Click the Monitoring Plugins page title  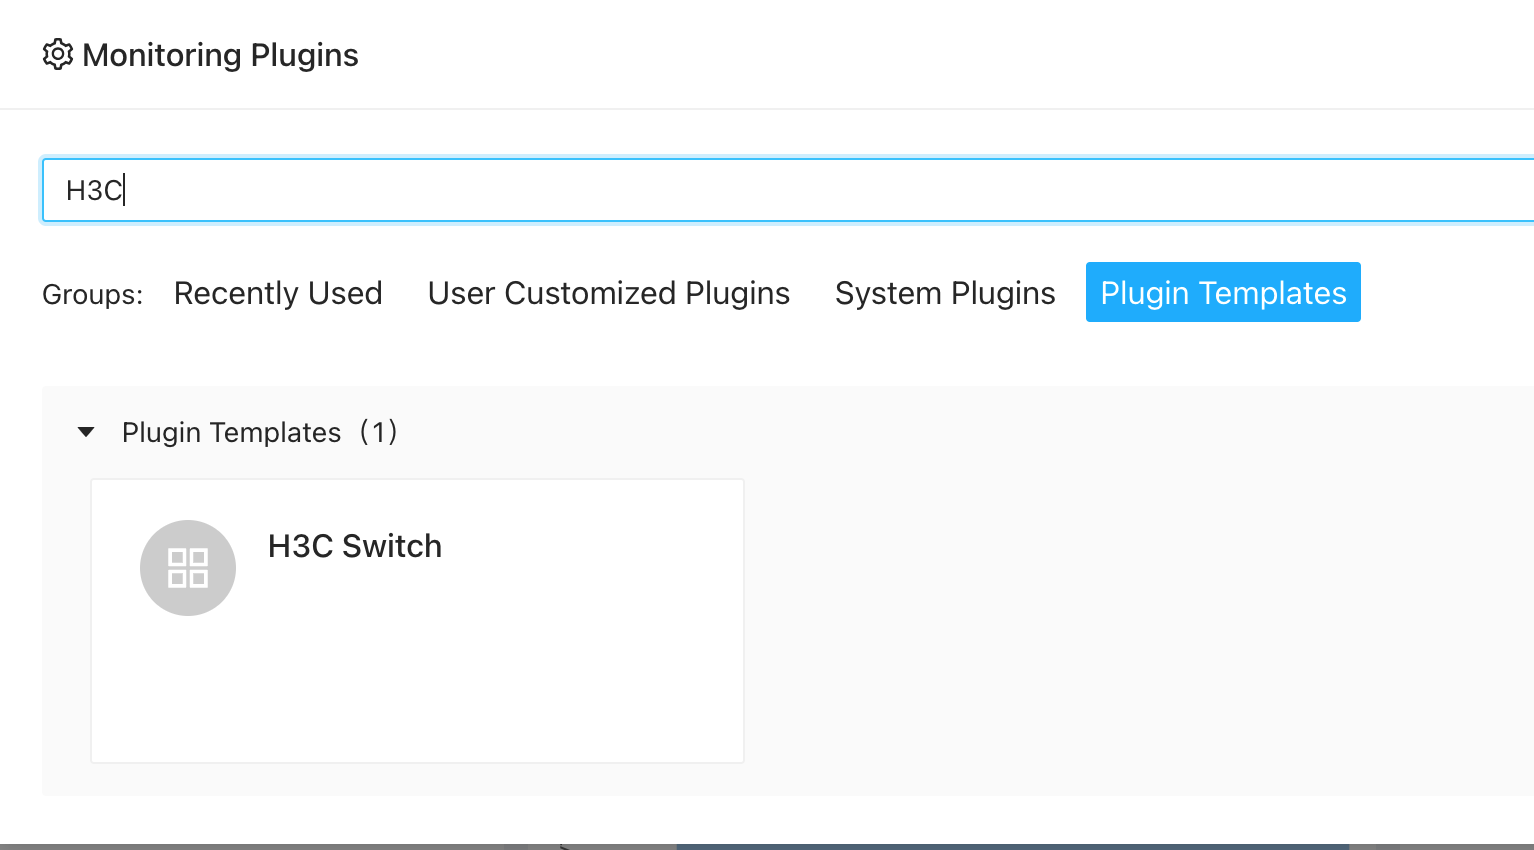(x=220, y=55)
